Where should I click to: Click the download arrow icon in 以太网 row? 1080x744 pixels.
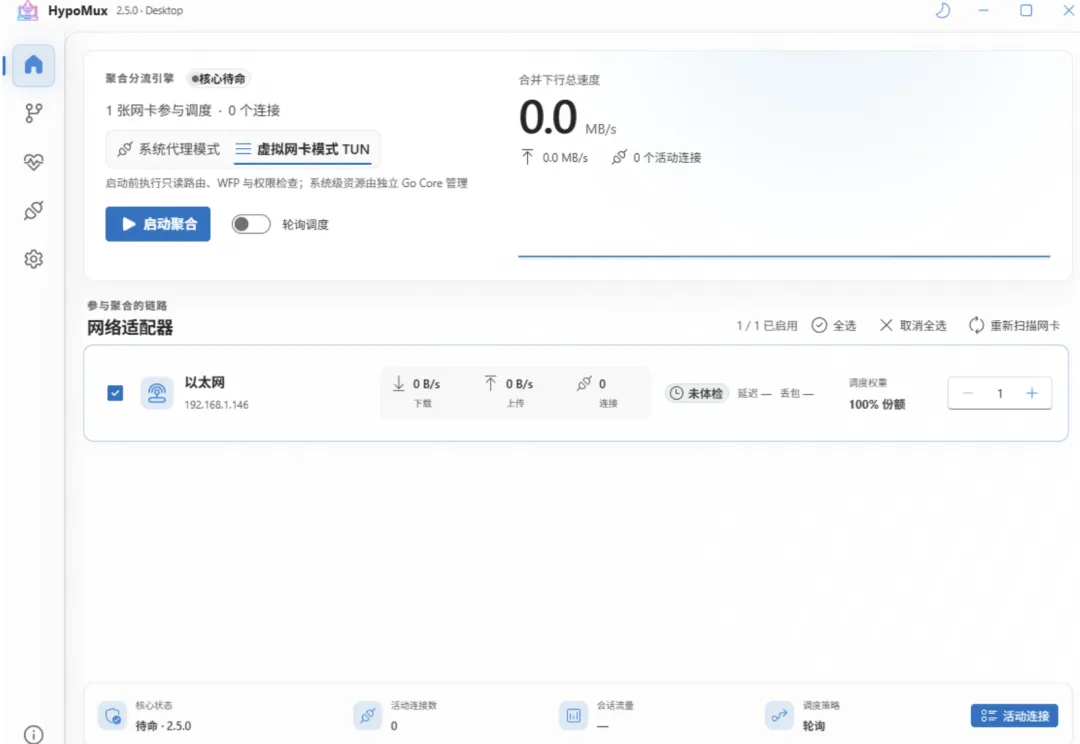pyautogui.click(x=399, y=384)
